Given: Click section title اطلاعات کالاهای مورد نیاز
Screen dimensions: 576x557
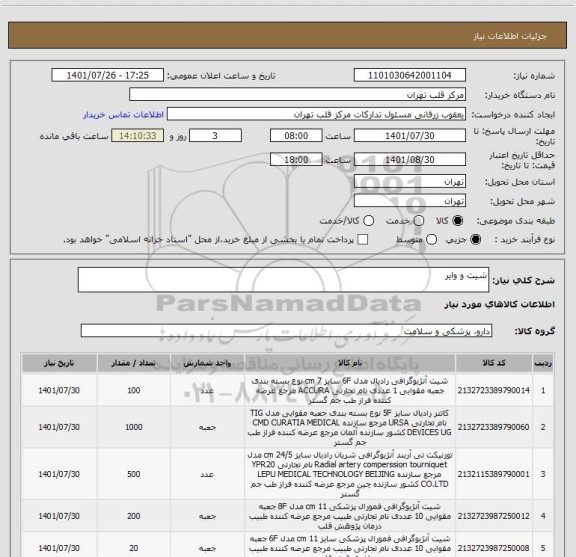Looking at the screenshot, I should 500,305.
